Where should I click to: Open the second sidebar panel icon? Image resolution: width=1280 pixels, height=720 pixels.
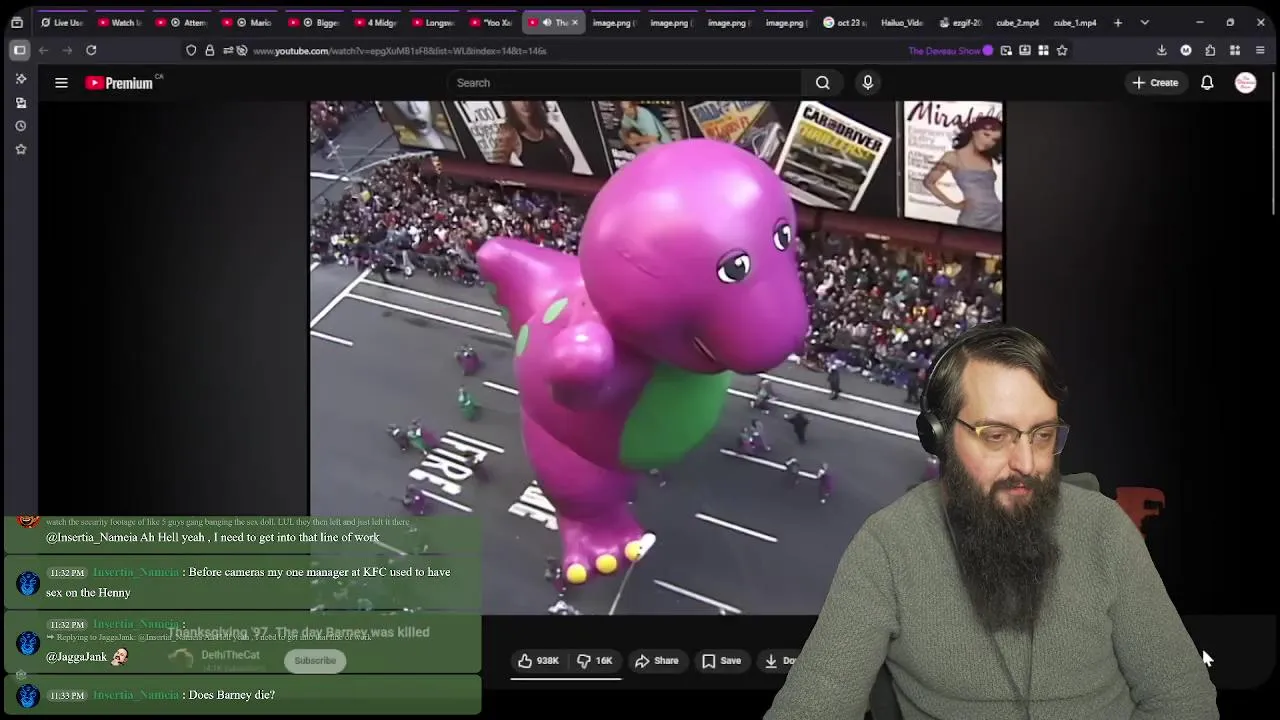(x=20, y=102)
